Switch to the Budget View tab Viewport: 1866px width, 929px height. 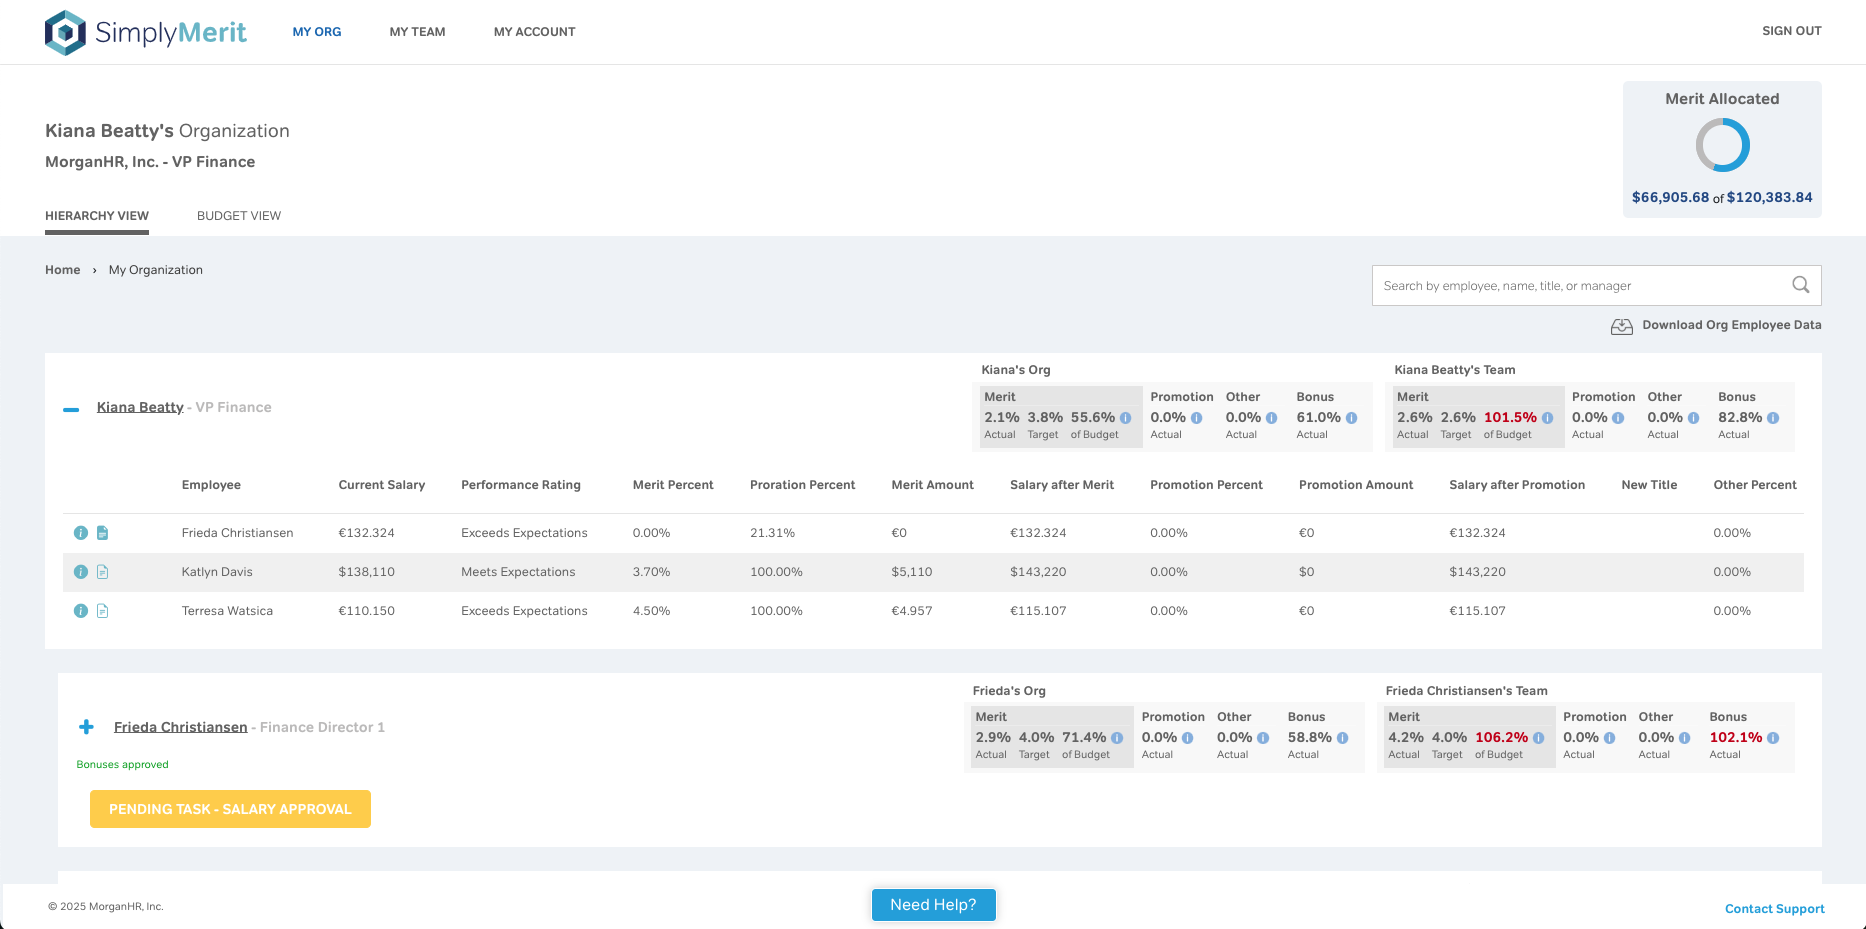point(239,215)
